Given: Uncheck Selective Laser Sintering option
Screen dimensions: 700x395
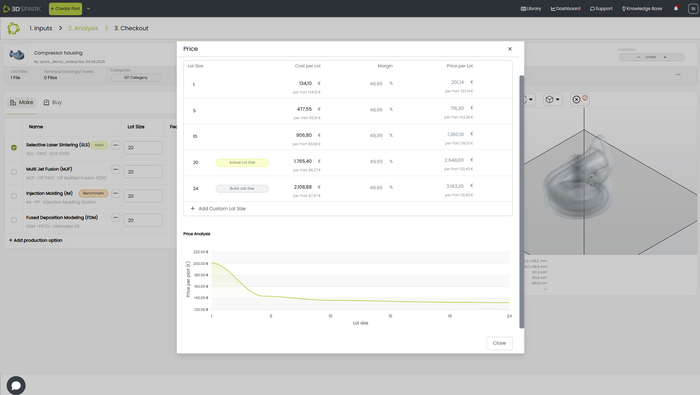Looking at the screenshot, I should pos(14,147).
